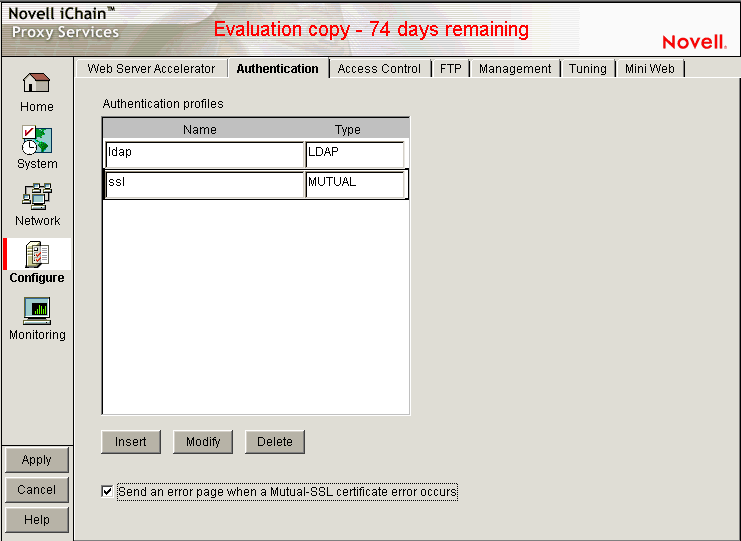Go to the Management tab
The height and width of the screenshot is (541, 741).
point(515,69)
